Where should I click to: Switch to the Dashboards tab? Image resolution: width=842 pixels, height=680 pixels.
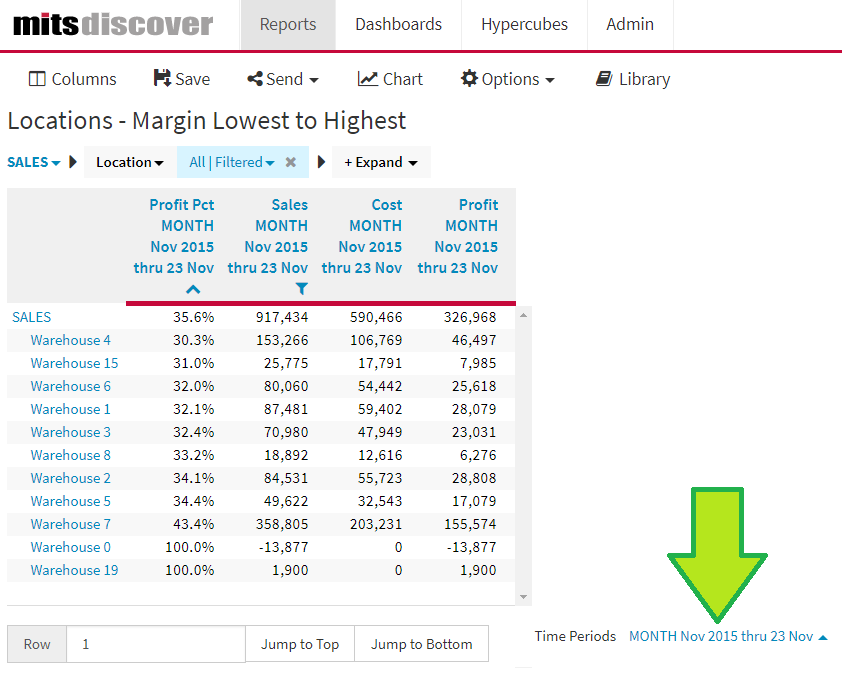398,24
